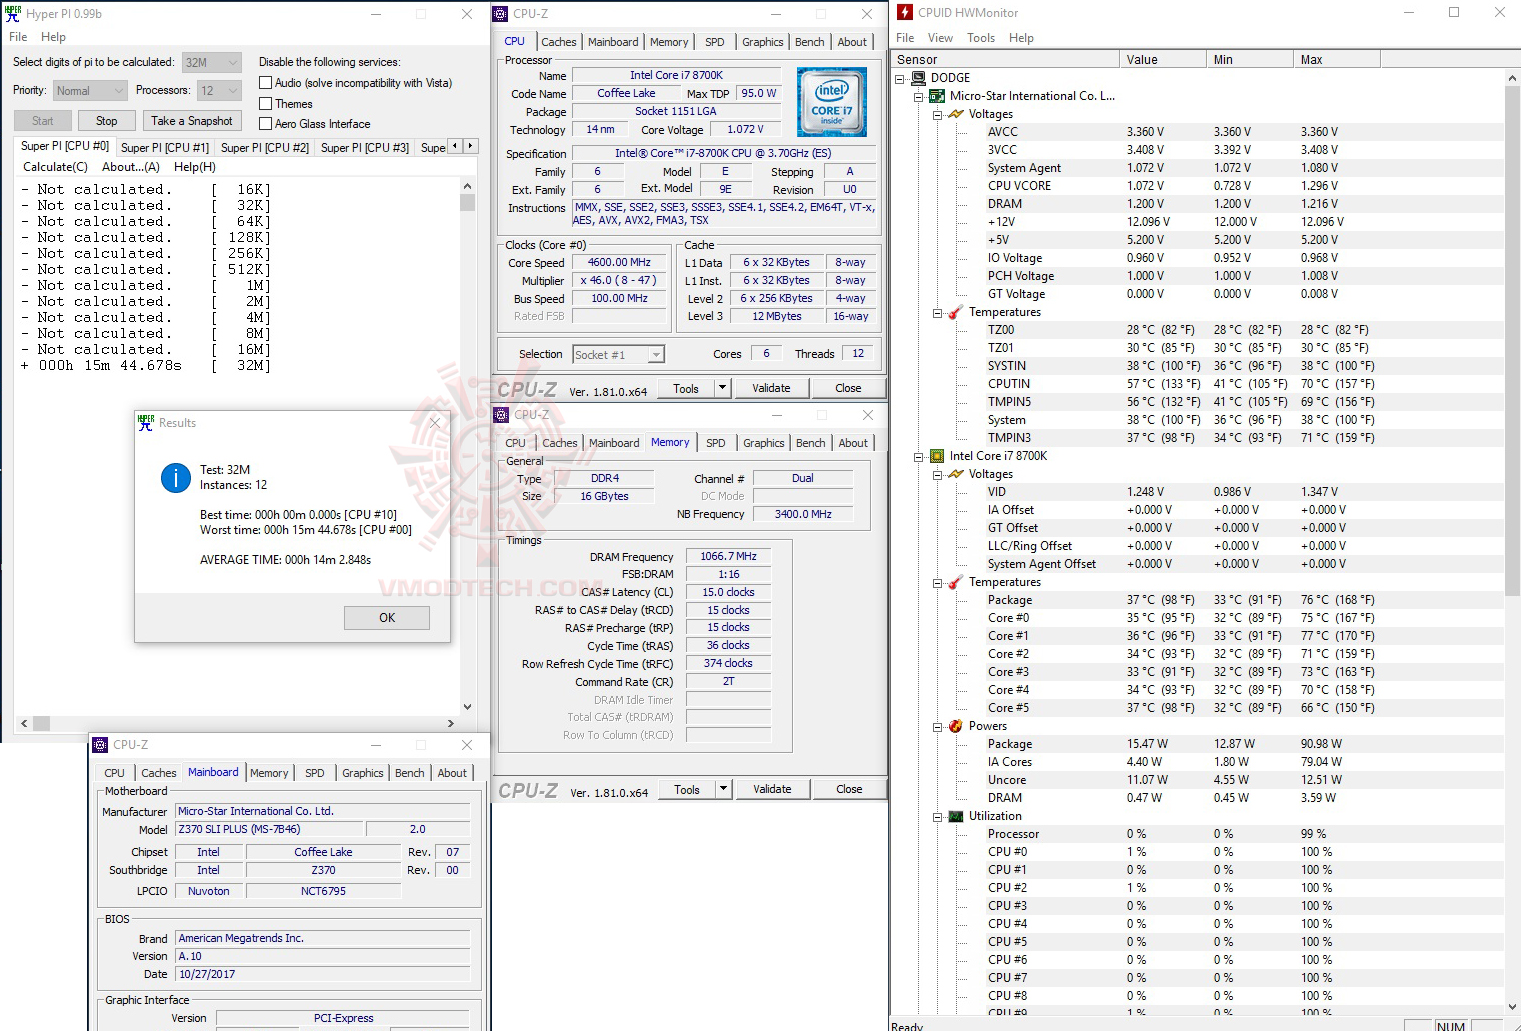Open Graphics tab in CPU-Z Mainboard window
1521x1031 pixels.
click(363, 773)
